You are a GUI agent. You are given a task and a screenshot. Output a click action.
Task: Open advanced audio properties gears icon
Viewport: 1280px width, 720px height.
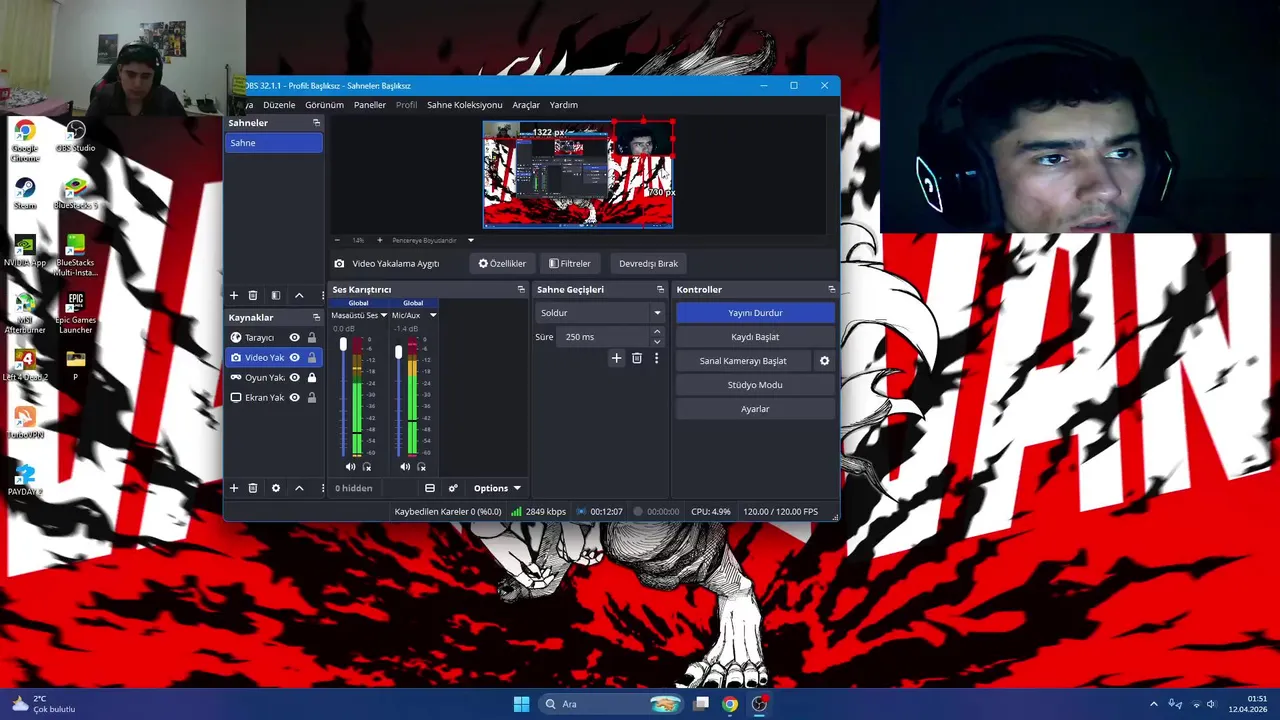(453, 488)
